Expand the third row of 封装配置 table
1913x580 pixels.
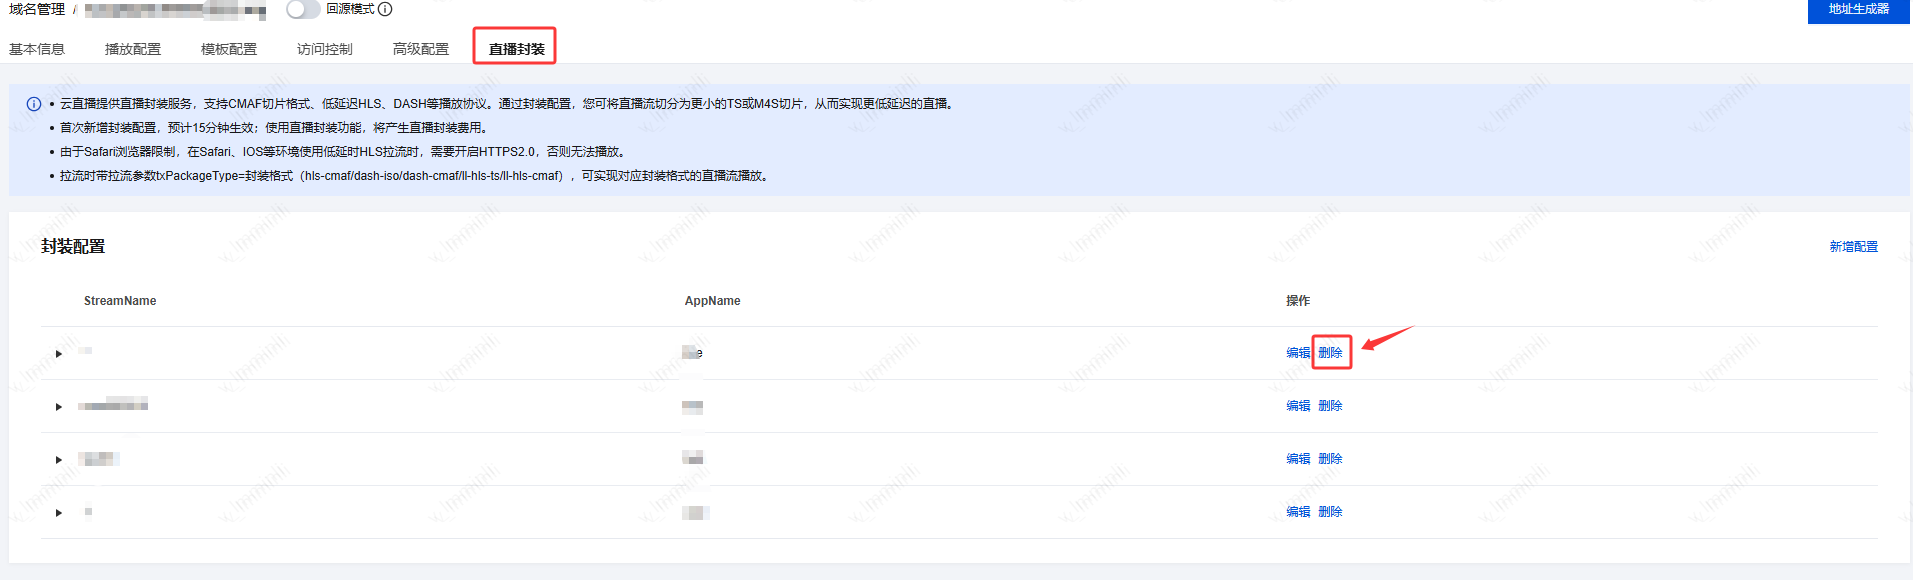(59, 460)
